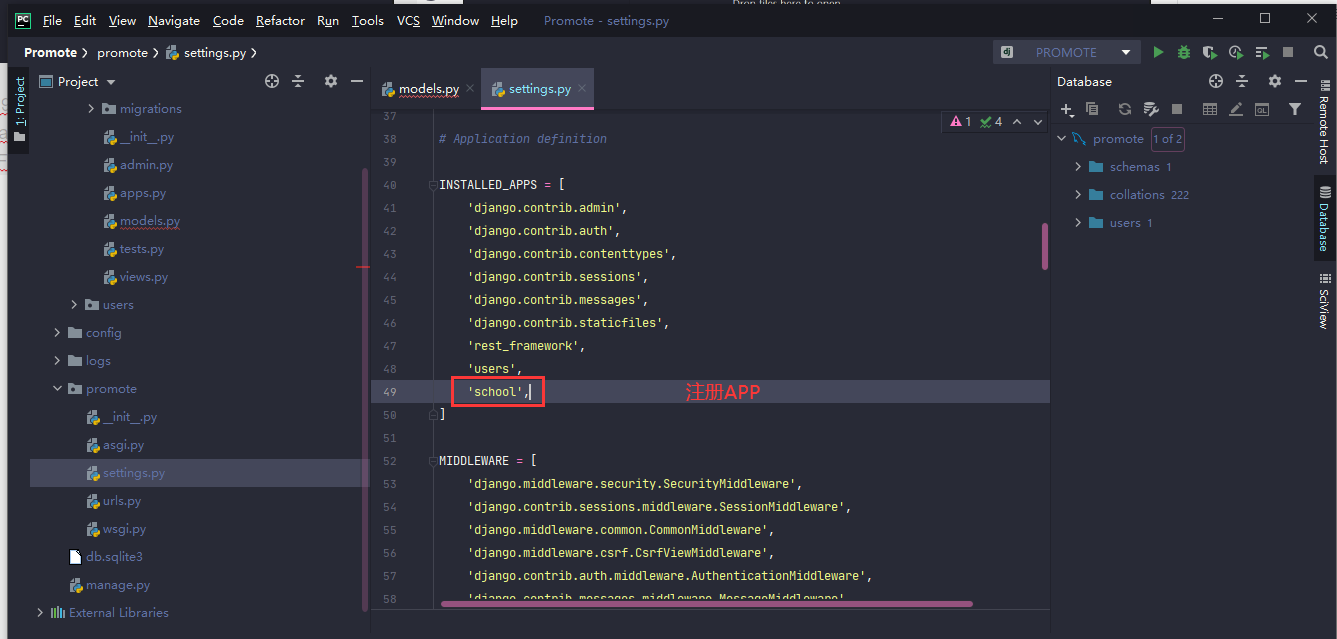Open table editor grid icon
Image resolution: width=1337 pixels, height=639 pixels.
click(x=1210, y=109)
